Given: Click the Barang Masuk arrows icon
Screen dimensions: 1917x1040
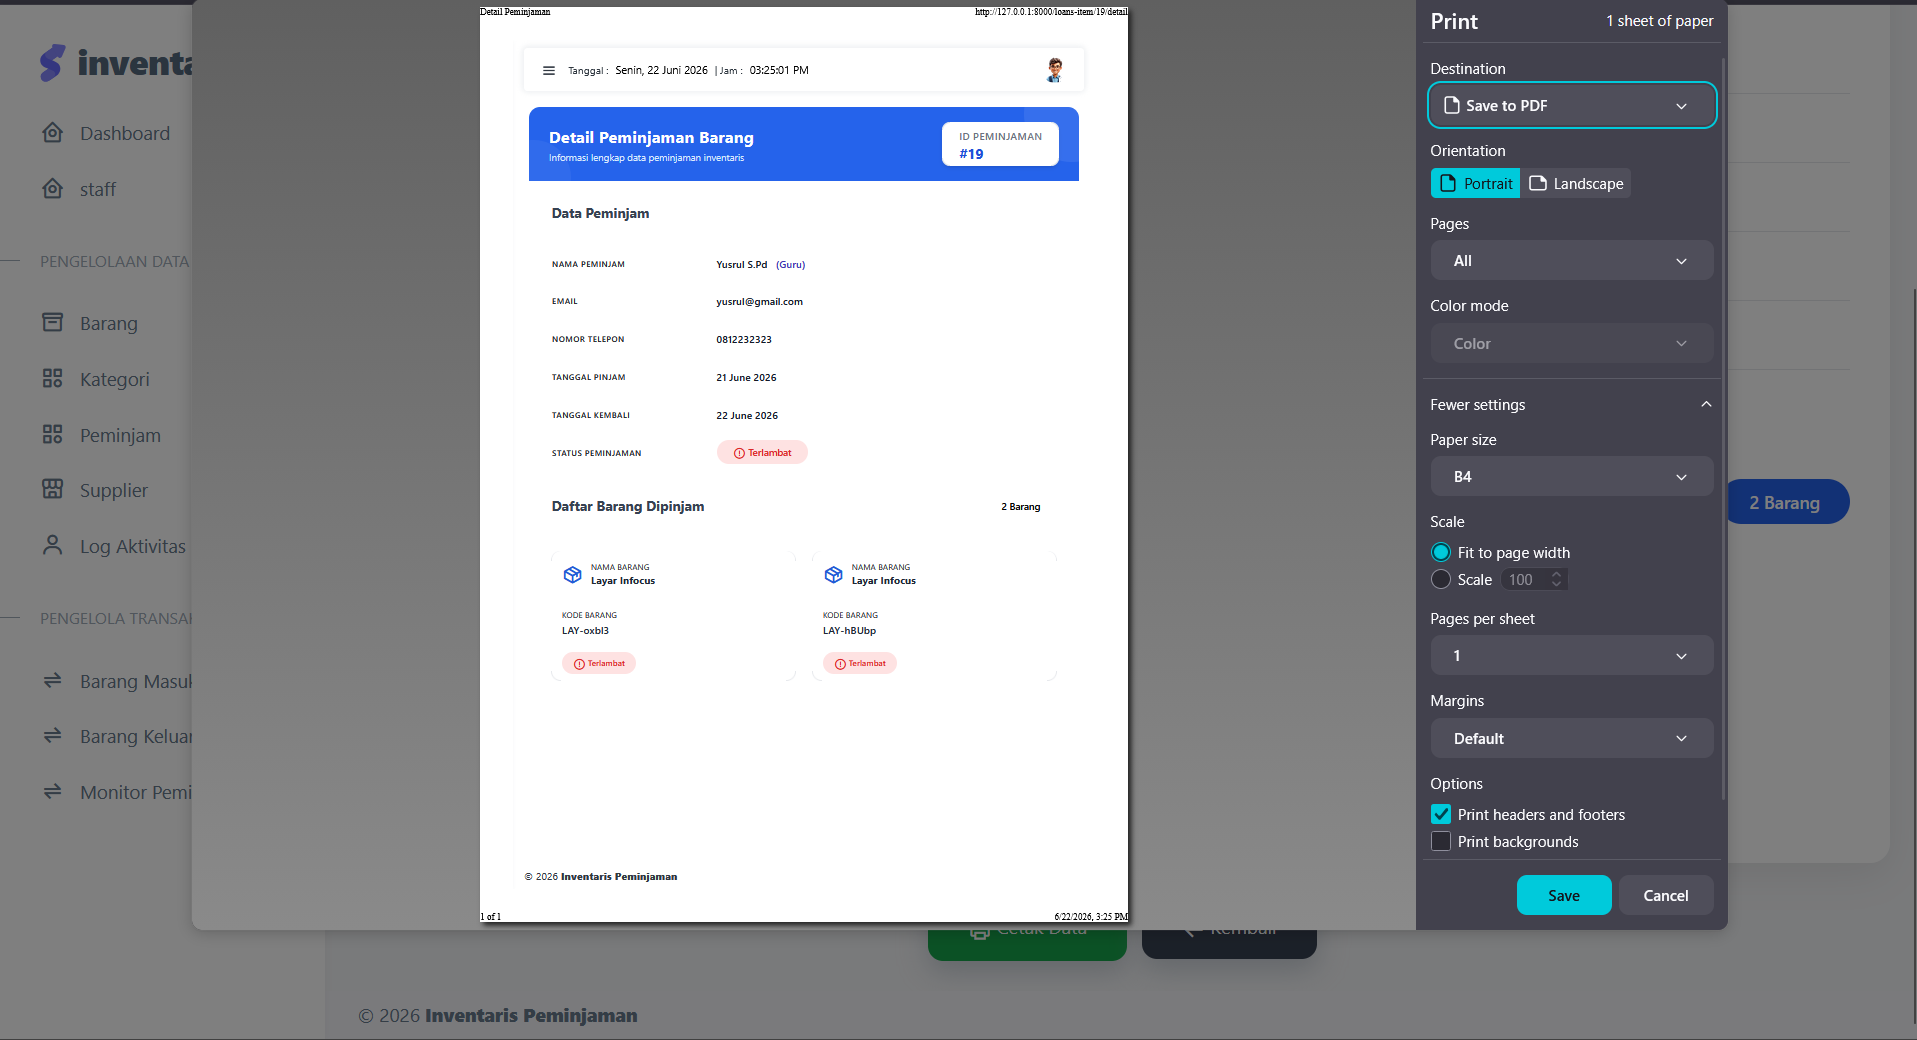Looking at the screenshot, I should point(53,680).
